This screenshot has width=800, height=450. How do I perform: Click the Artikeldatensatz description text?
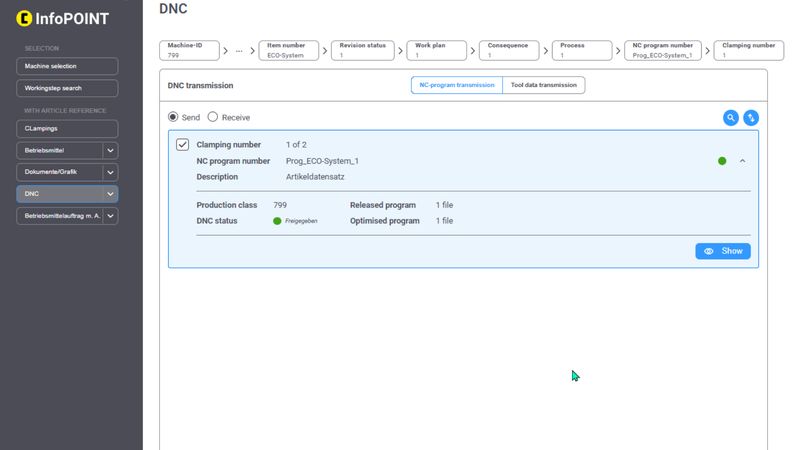(x=315, y=177)
